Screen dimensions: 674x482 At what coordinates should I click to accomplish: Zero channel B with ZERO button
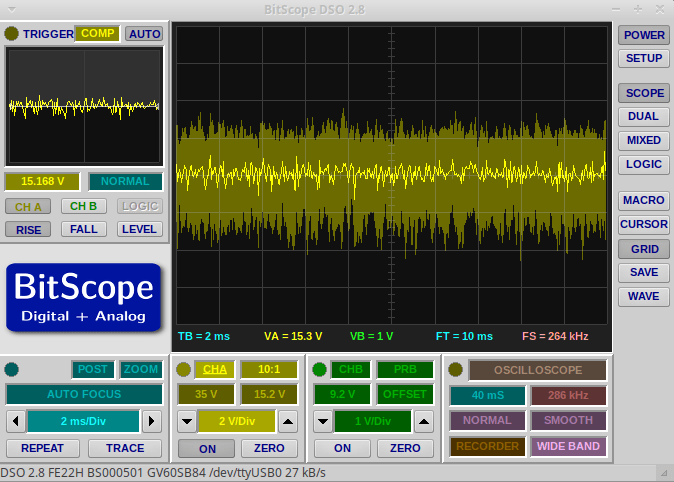pos(405,448)
